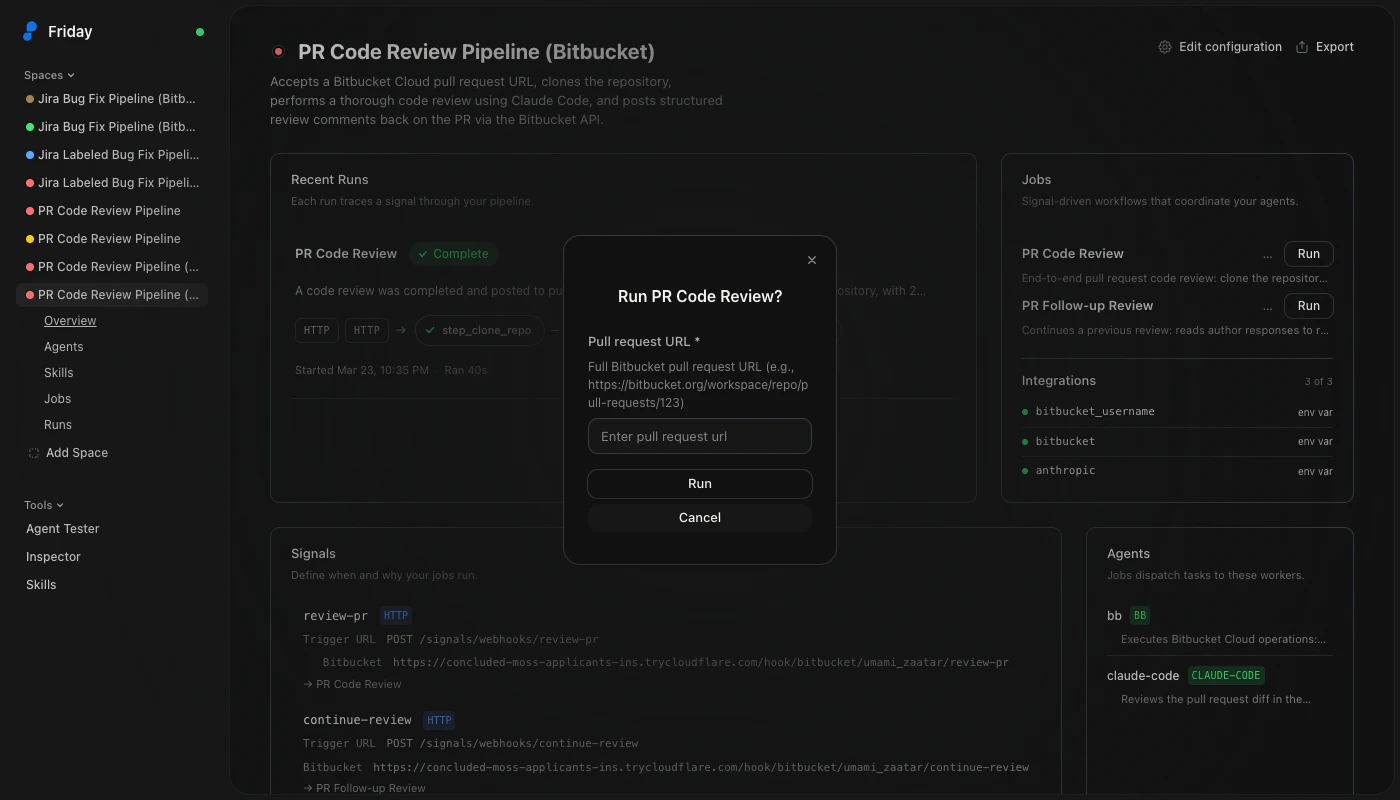Image resolution: width=1400 pixels, height=800 pixels.
Task: Open the Inspector tool
Action: pyautogui.click(x=53, y=557)
